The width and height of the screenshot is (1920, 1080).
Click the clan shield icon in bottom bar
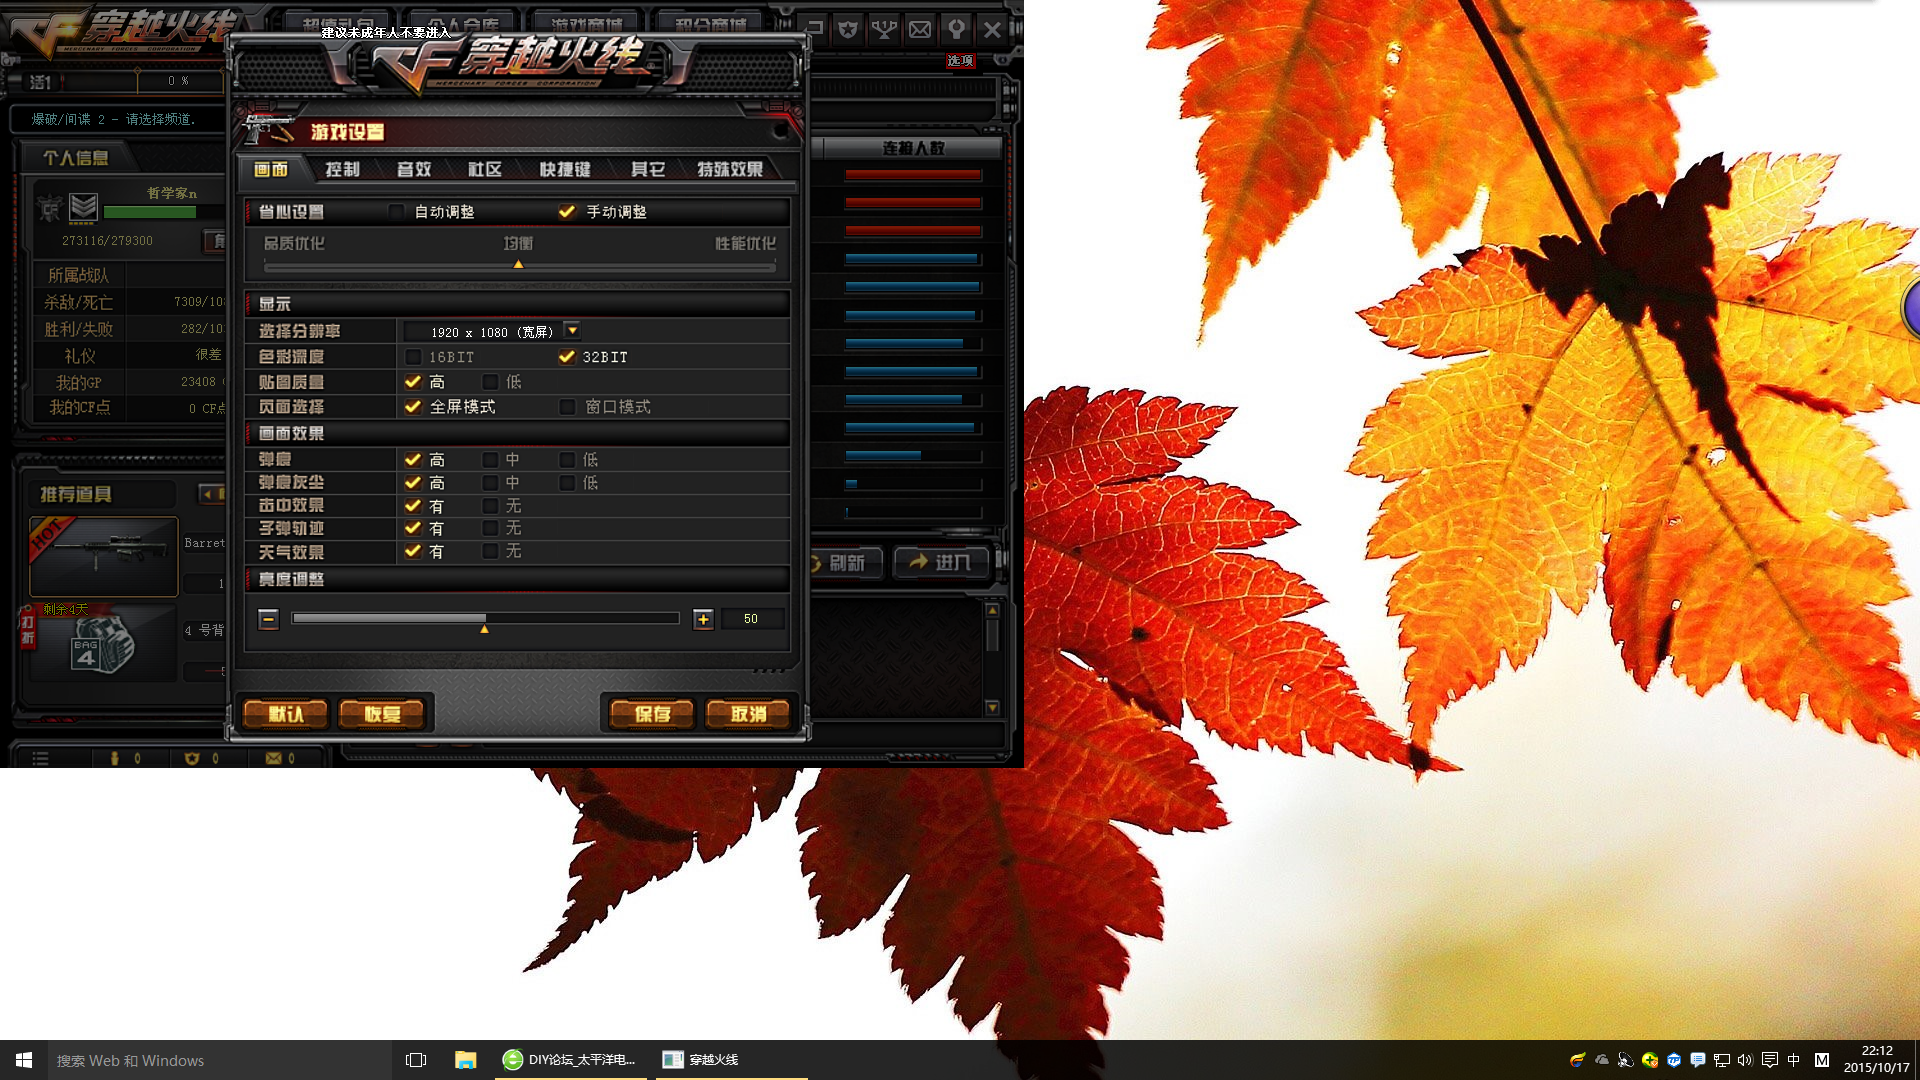(x=192, y=758)
